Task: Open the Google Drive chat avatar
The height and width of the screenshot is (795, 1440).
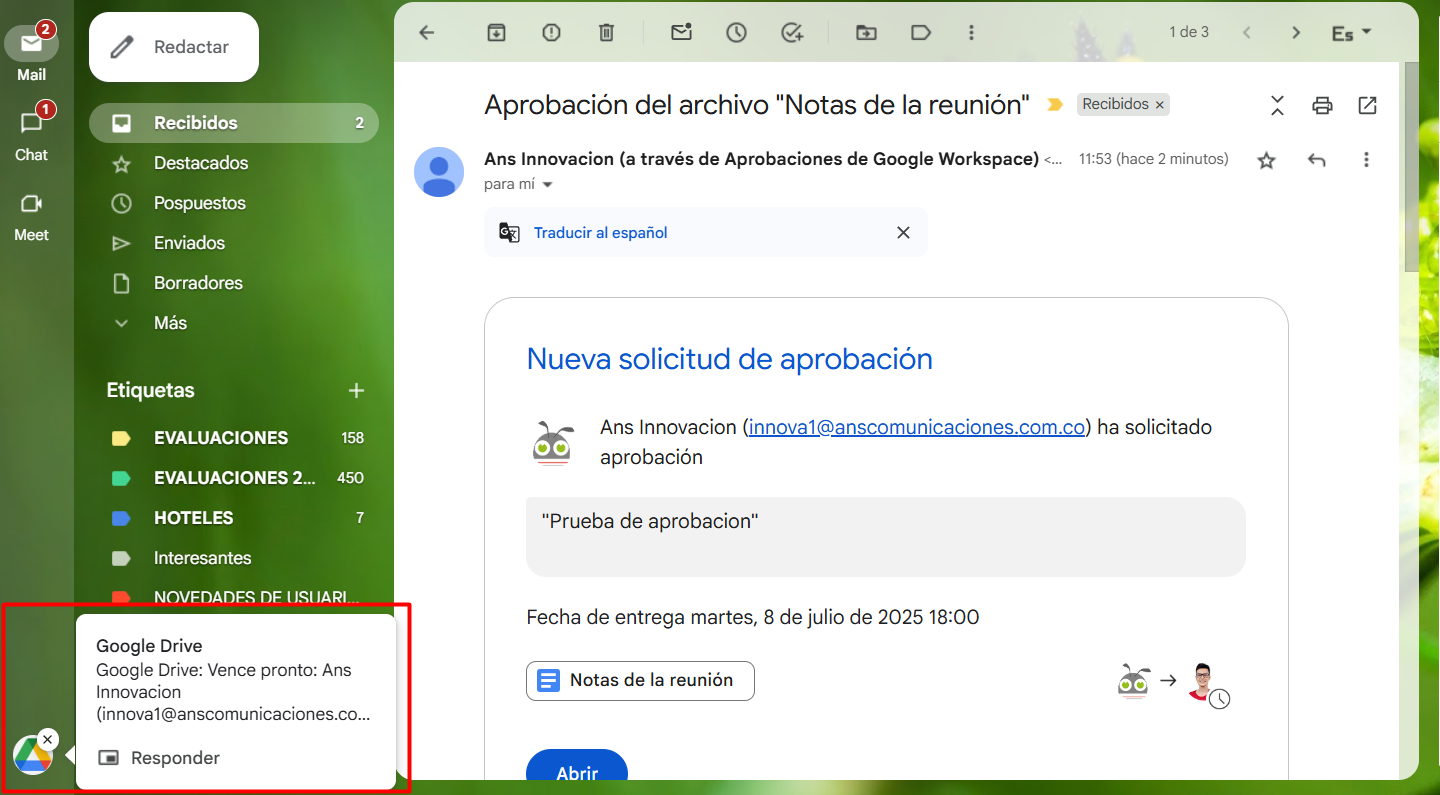Action: tap(31, 756)
